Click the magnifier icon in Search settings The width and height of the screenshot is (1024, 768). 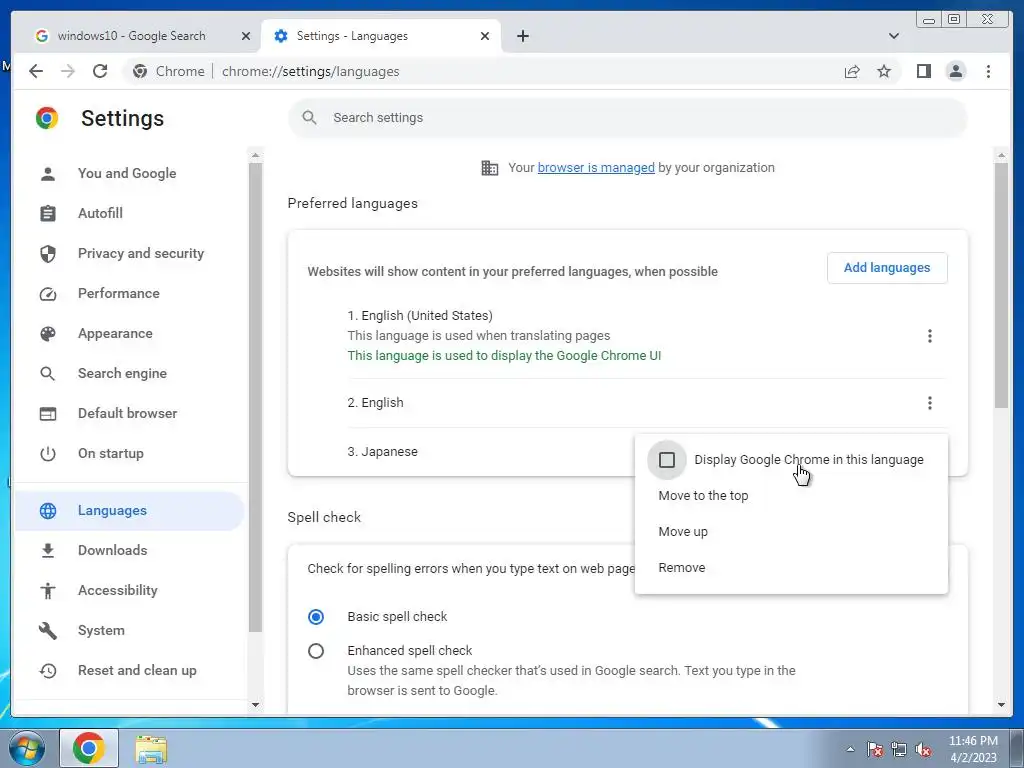click(x=310, y=118)
